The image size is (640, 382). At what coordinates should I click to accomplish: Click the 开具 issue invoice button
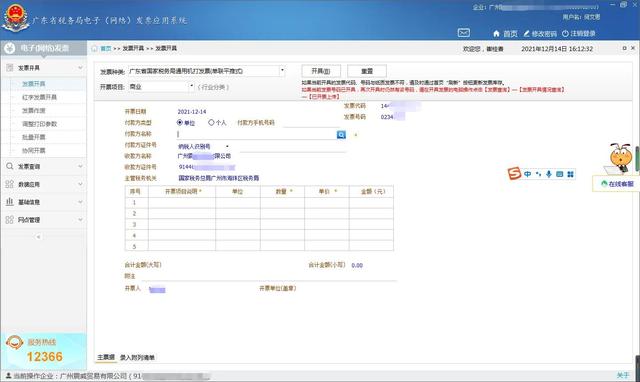click(x=321, y=71)
